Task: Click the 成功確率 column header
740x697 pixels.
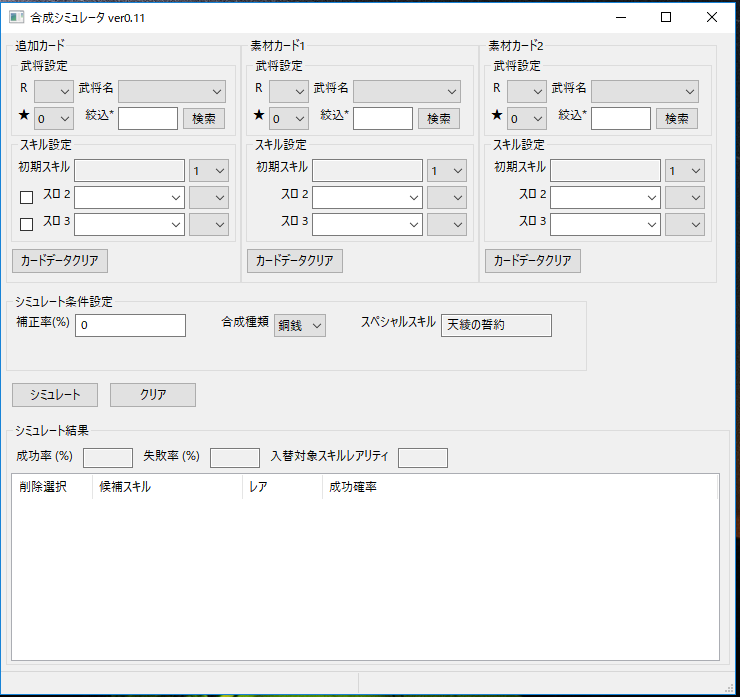Action: [520, 487]
